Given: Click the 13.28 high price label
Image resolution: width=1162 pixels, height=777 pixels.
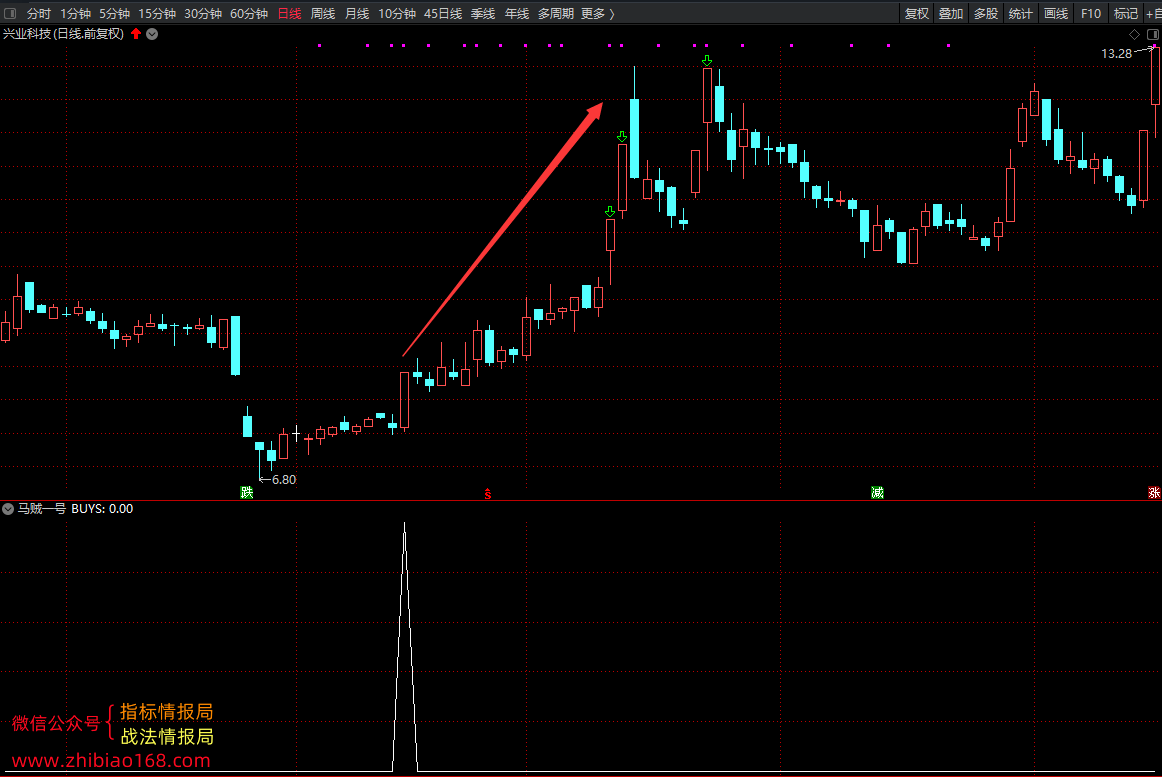Looking at the screenshot, I should pos(1116,53).
